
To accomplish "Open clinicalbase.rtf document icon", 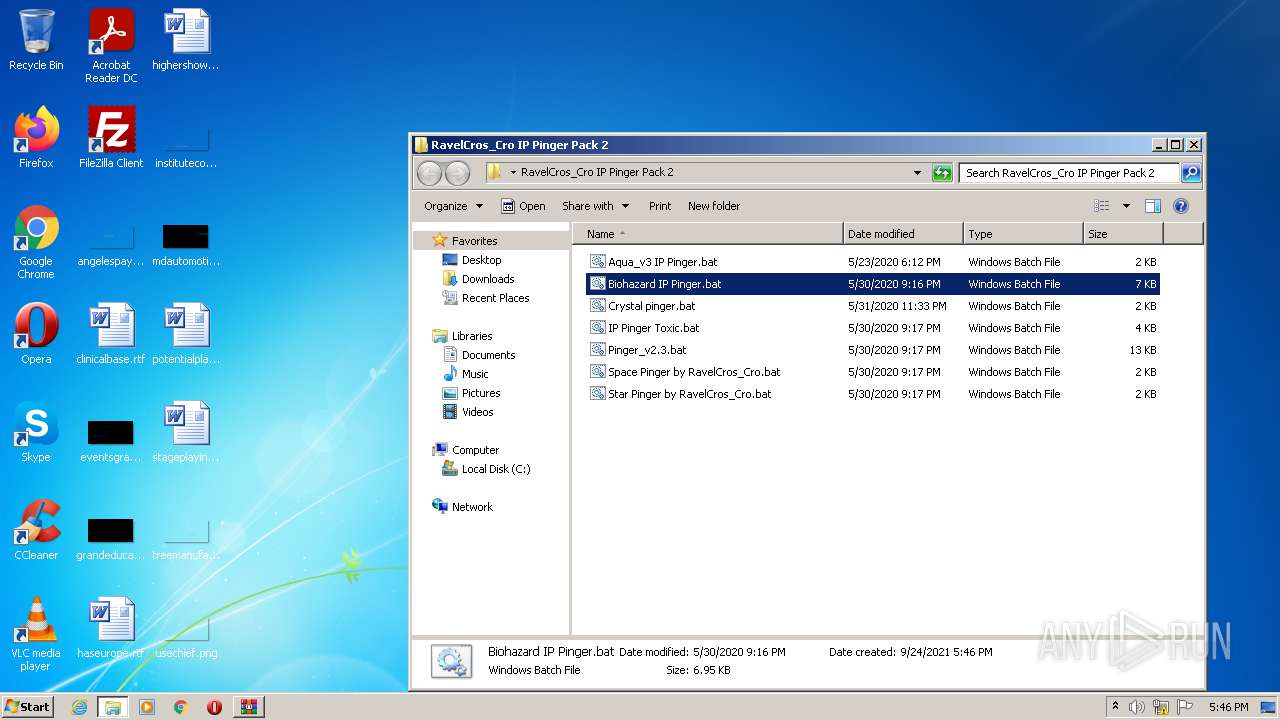I will coord(111,333).
